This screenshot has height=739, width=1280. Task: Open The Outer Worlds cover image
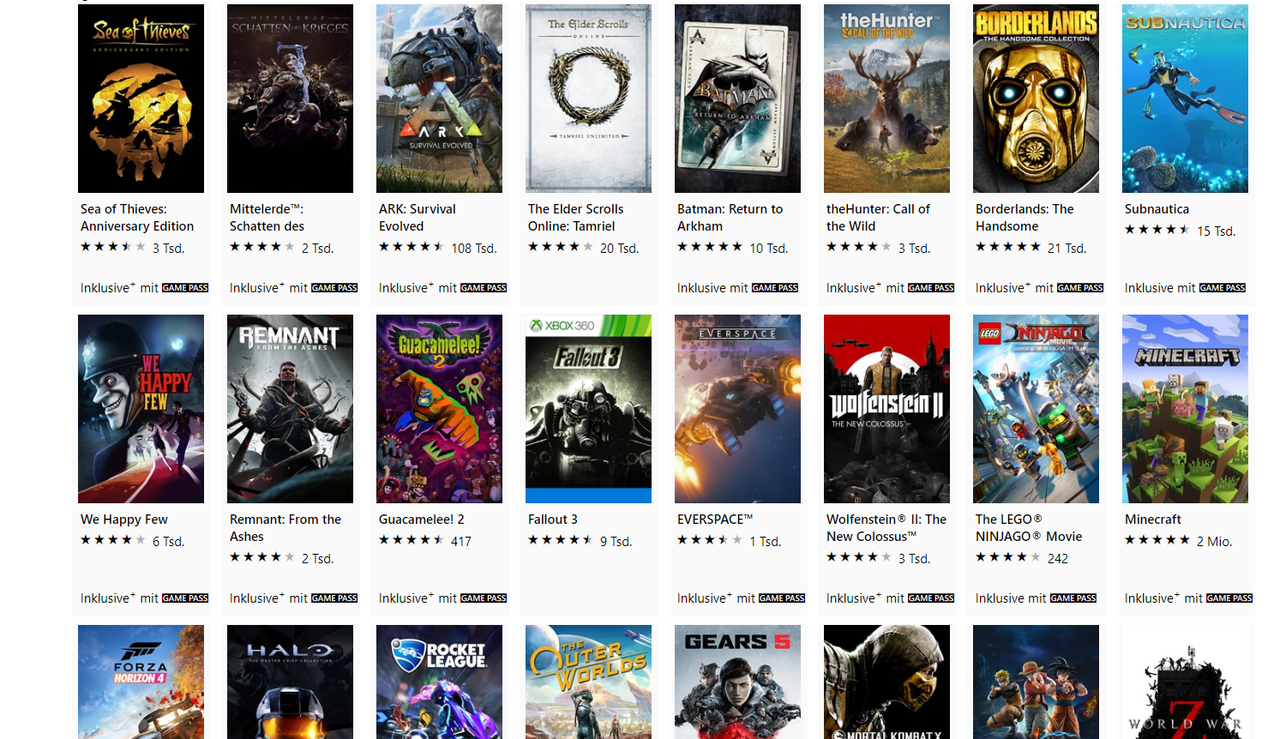588,682
